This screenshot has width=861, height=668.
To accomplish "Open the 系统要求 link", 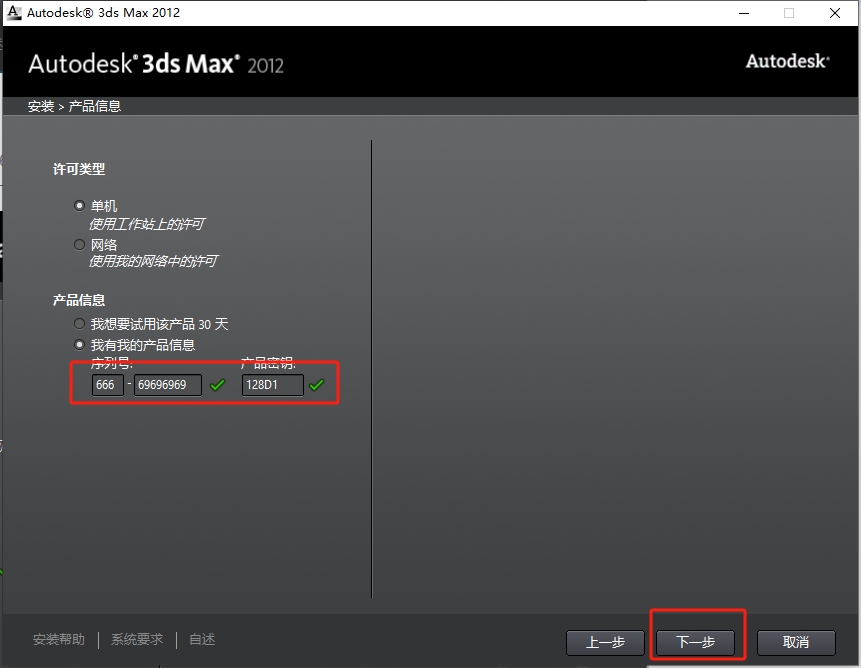I will (136, 638).
